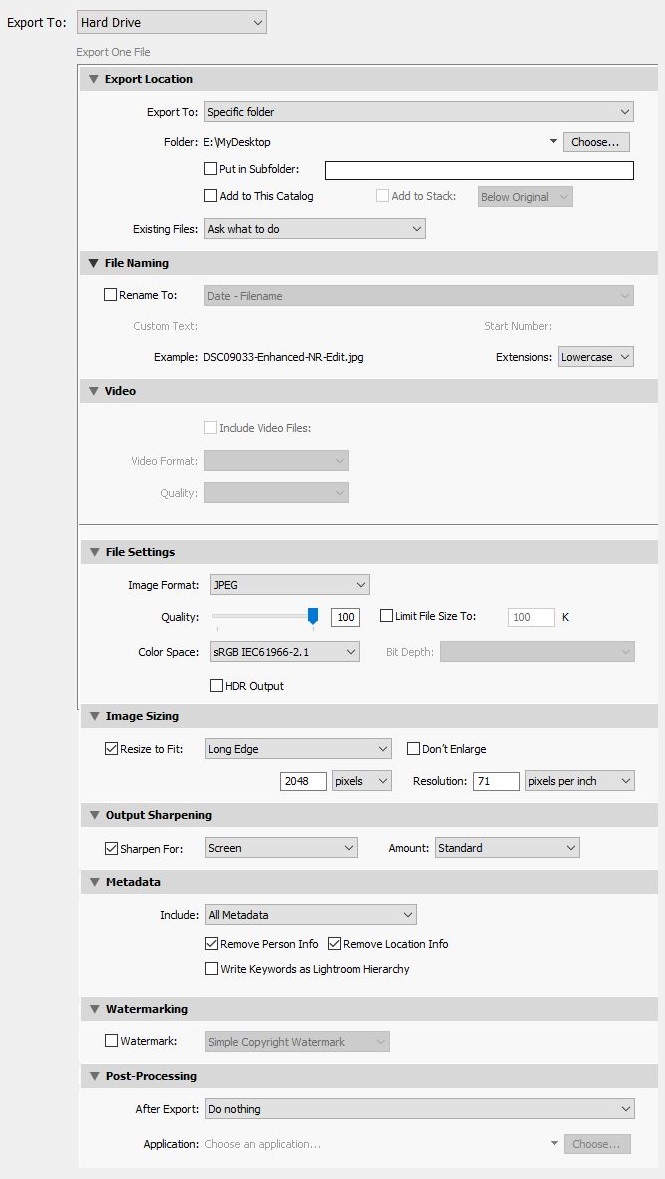Enable the Put in Subfolder checkbox
Viewport: 665px width, 1179px height.
click(211, 169)
